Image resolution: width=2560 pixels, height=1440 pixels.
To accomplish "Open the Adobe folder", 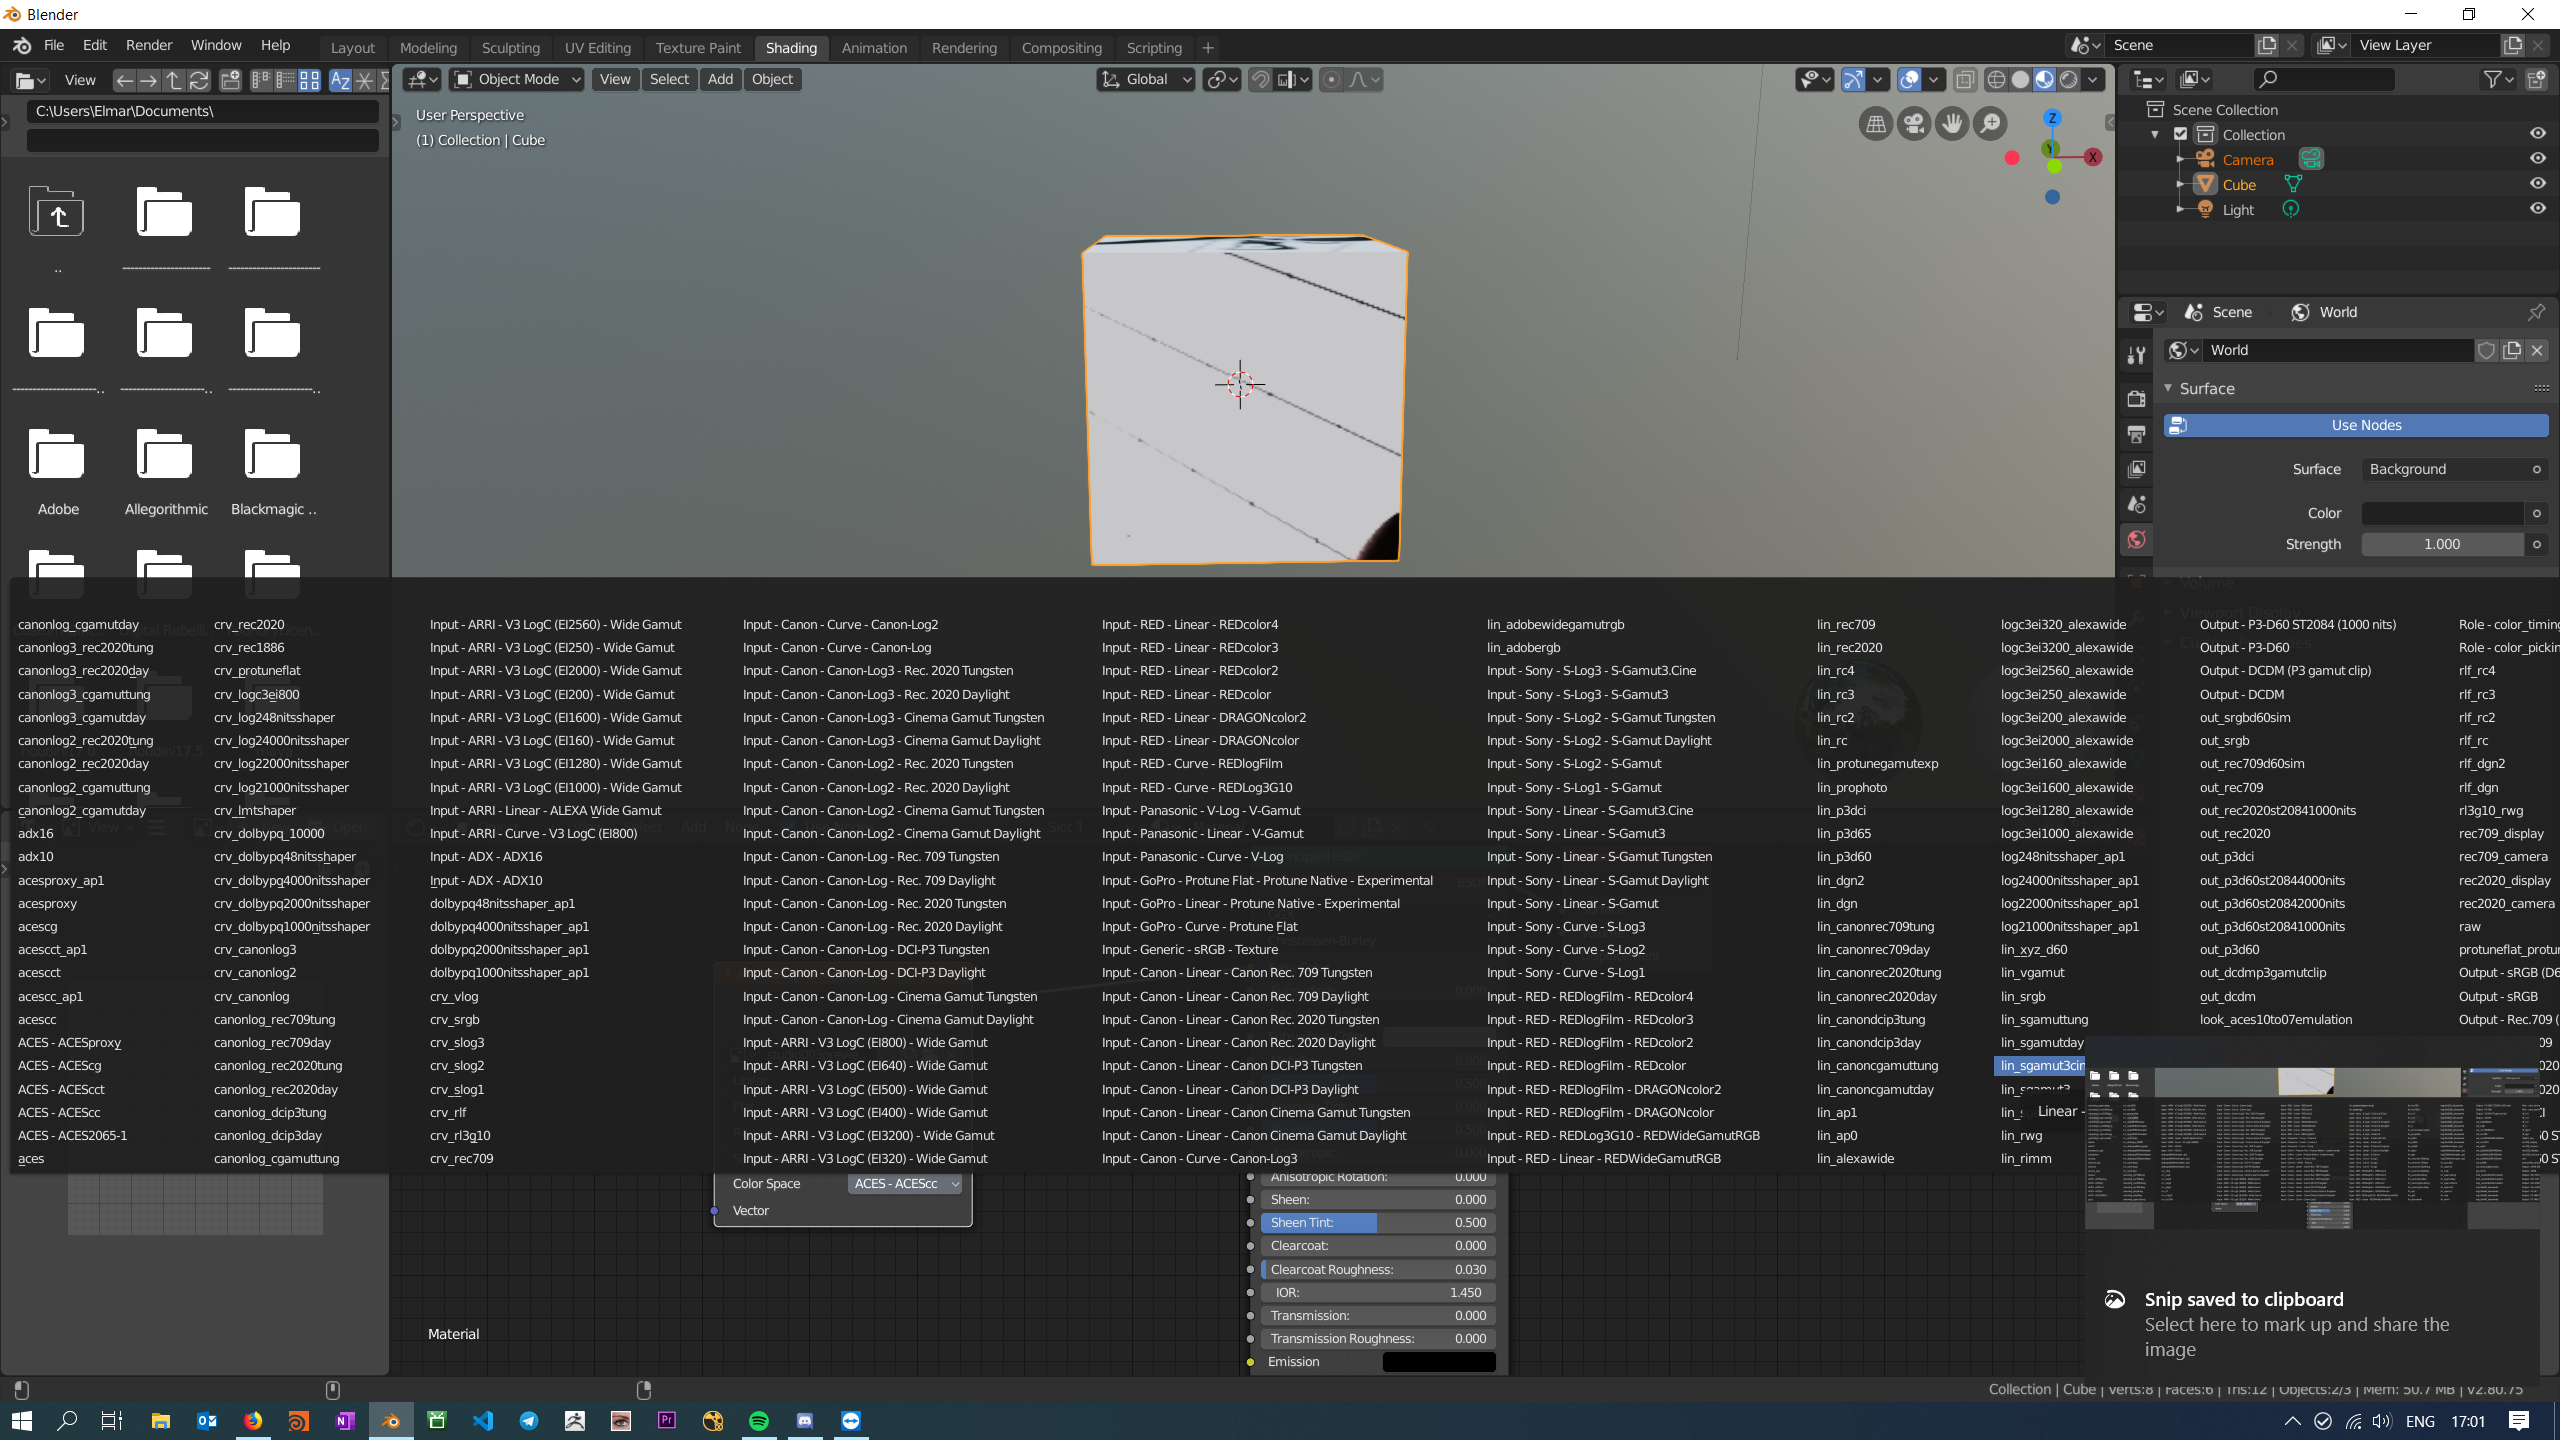I will pyautogui.click(x=58, y=468).
